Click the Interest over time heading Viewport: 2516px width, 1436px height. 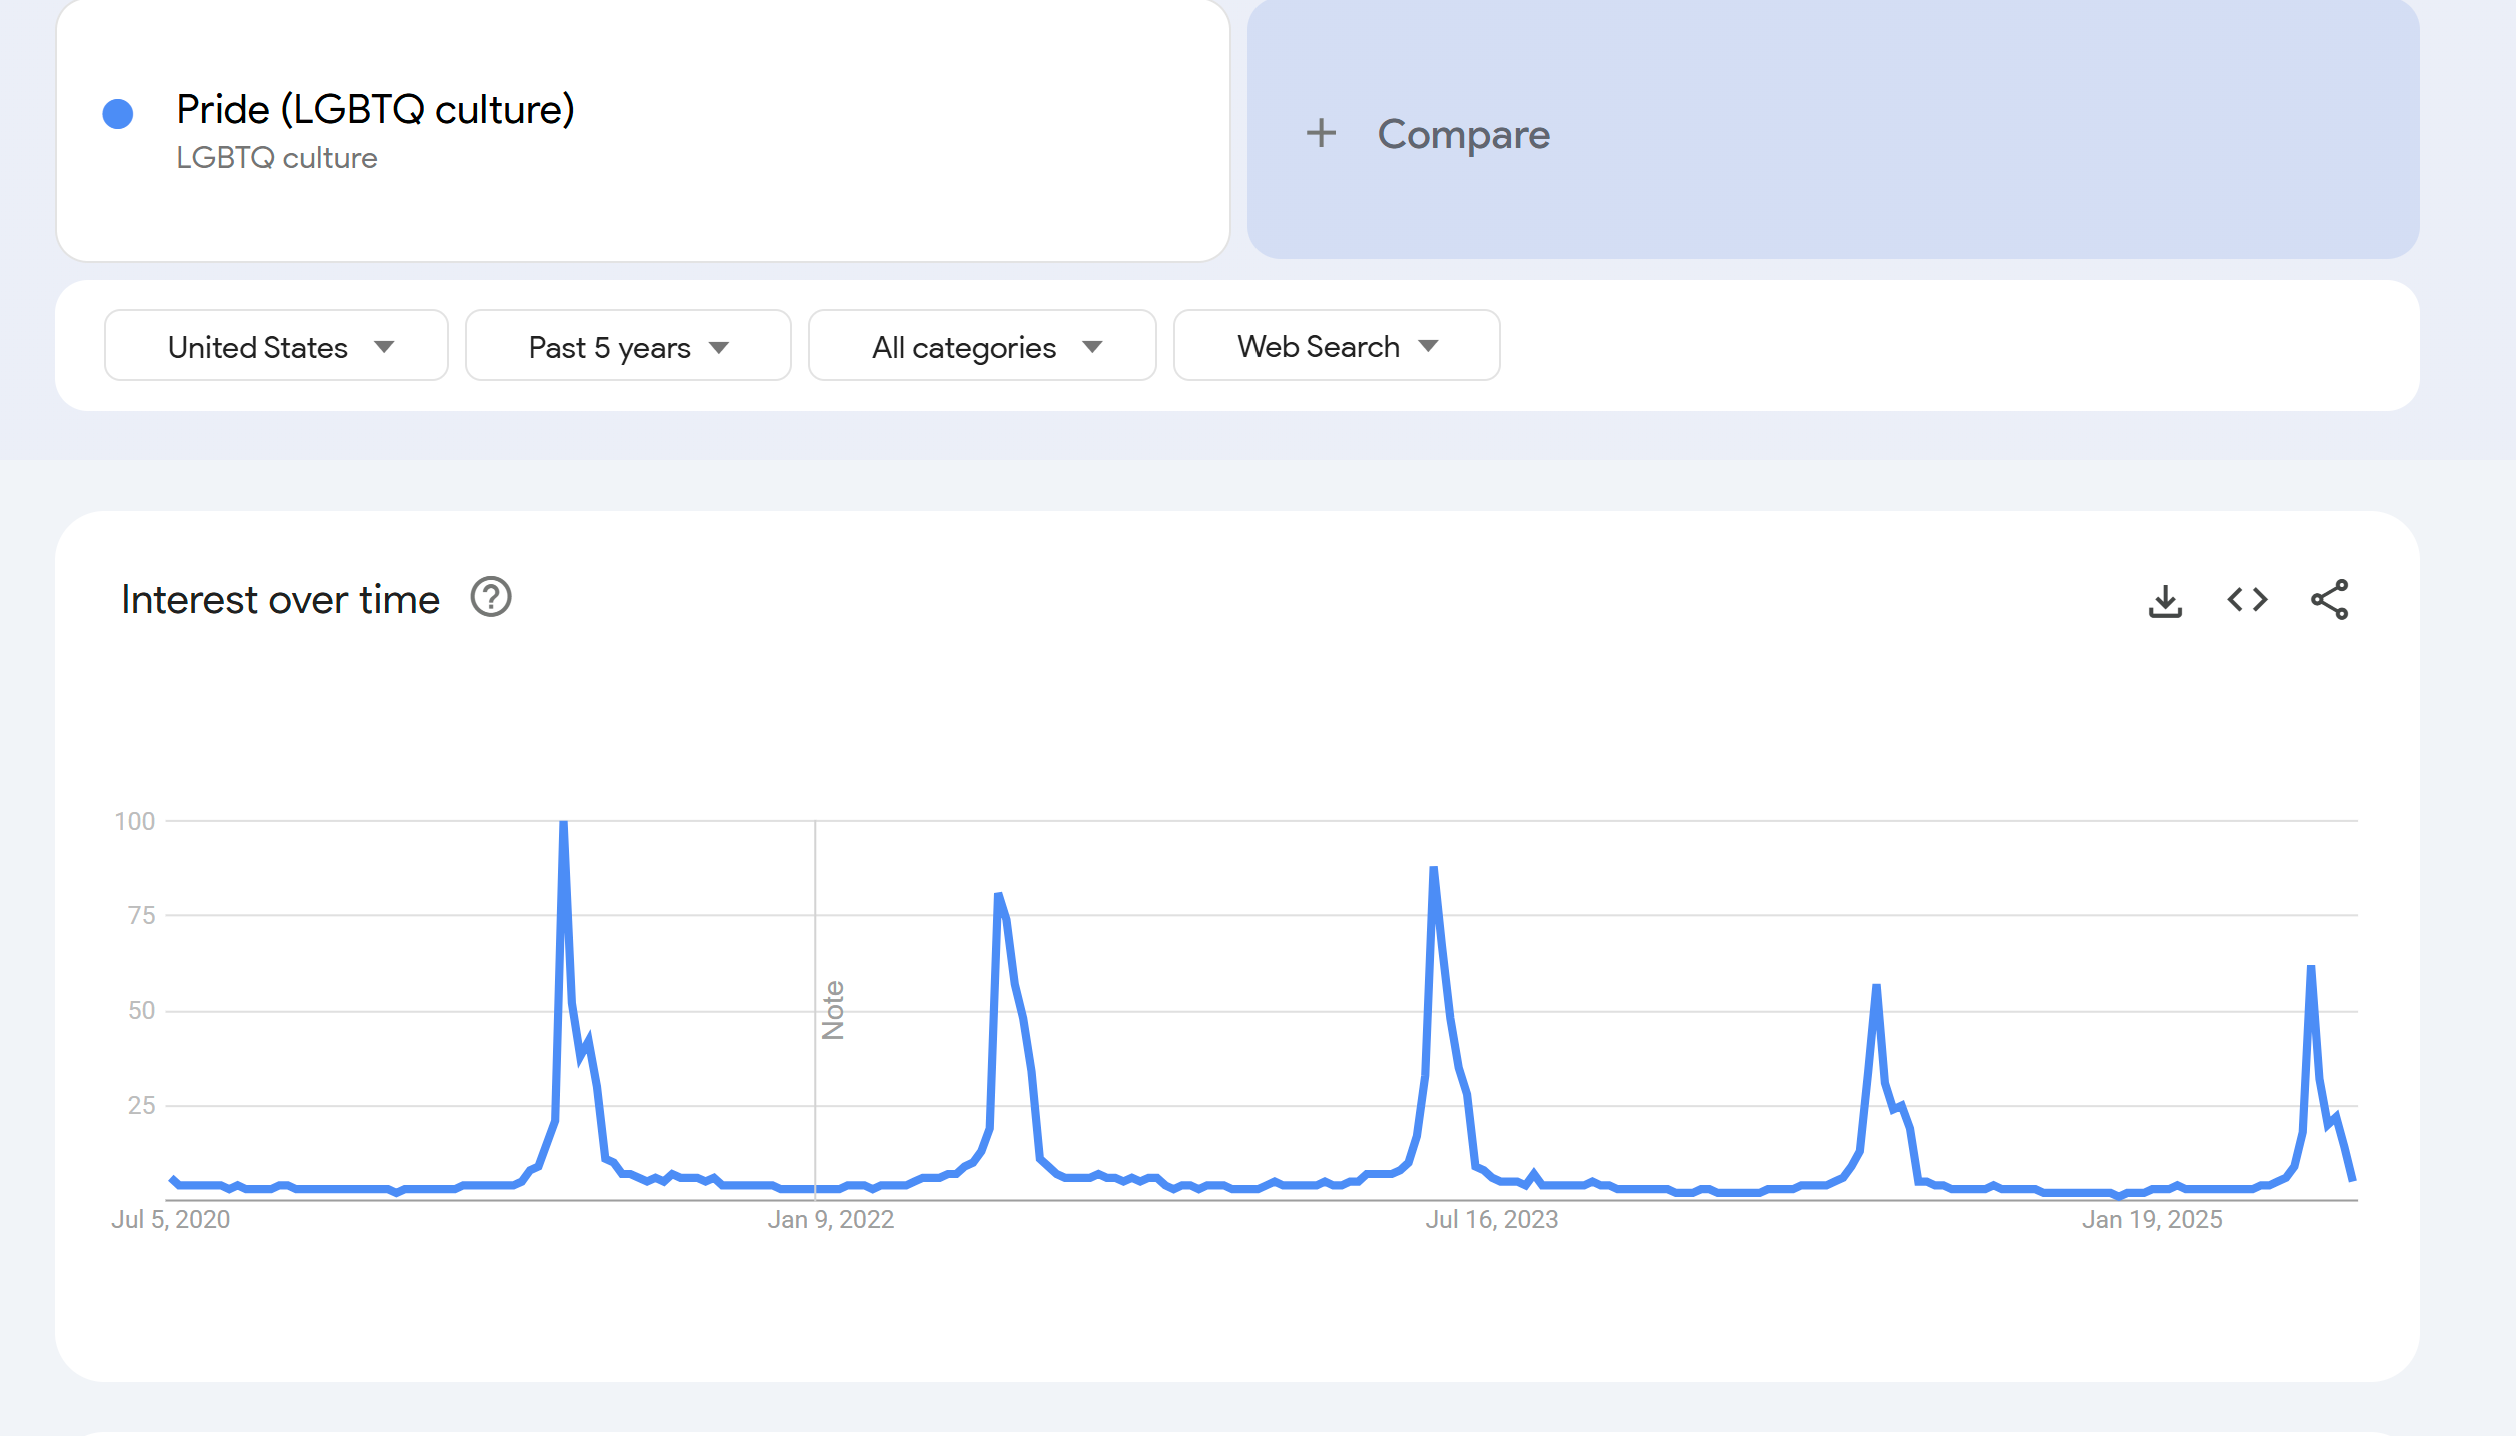(x=280, y=600)
